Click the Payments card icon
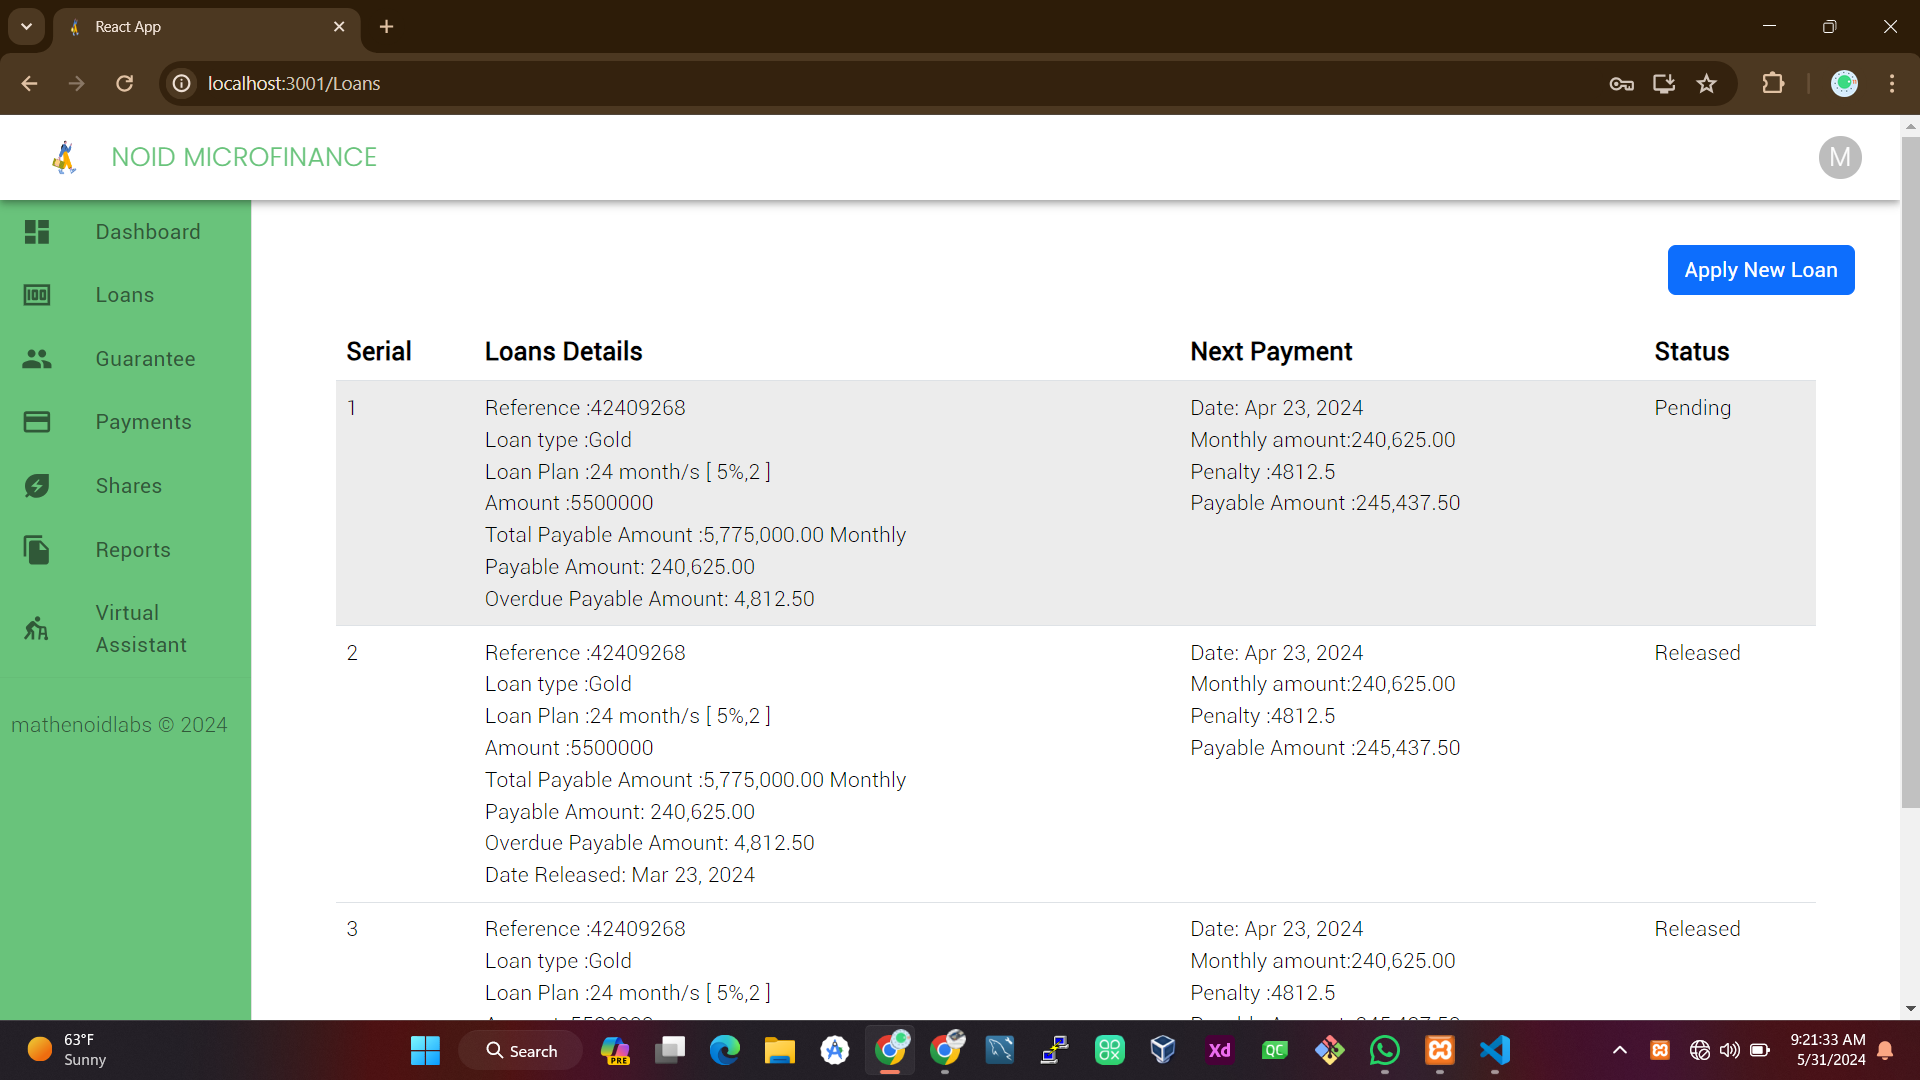 click(x=37, y=422)
